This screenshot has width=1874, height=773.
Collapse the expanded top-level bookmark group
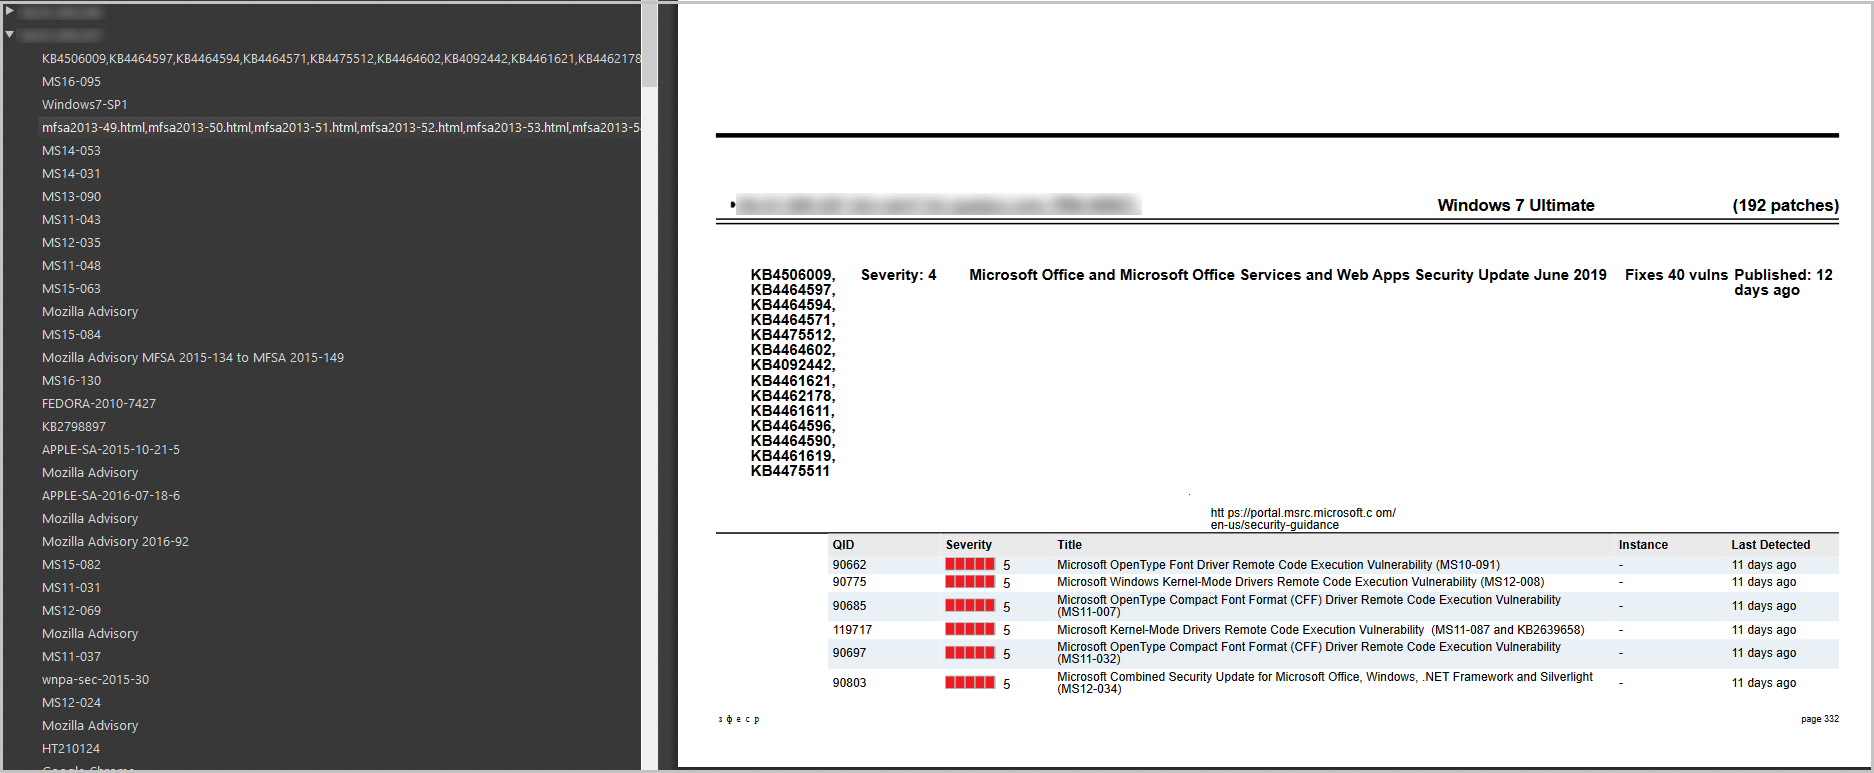click(10, 35)
